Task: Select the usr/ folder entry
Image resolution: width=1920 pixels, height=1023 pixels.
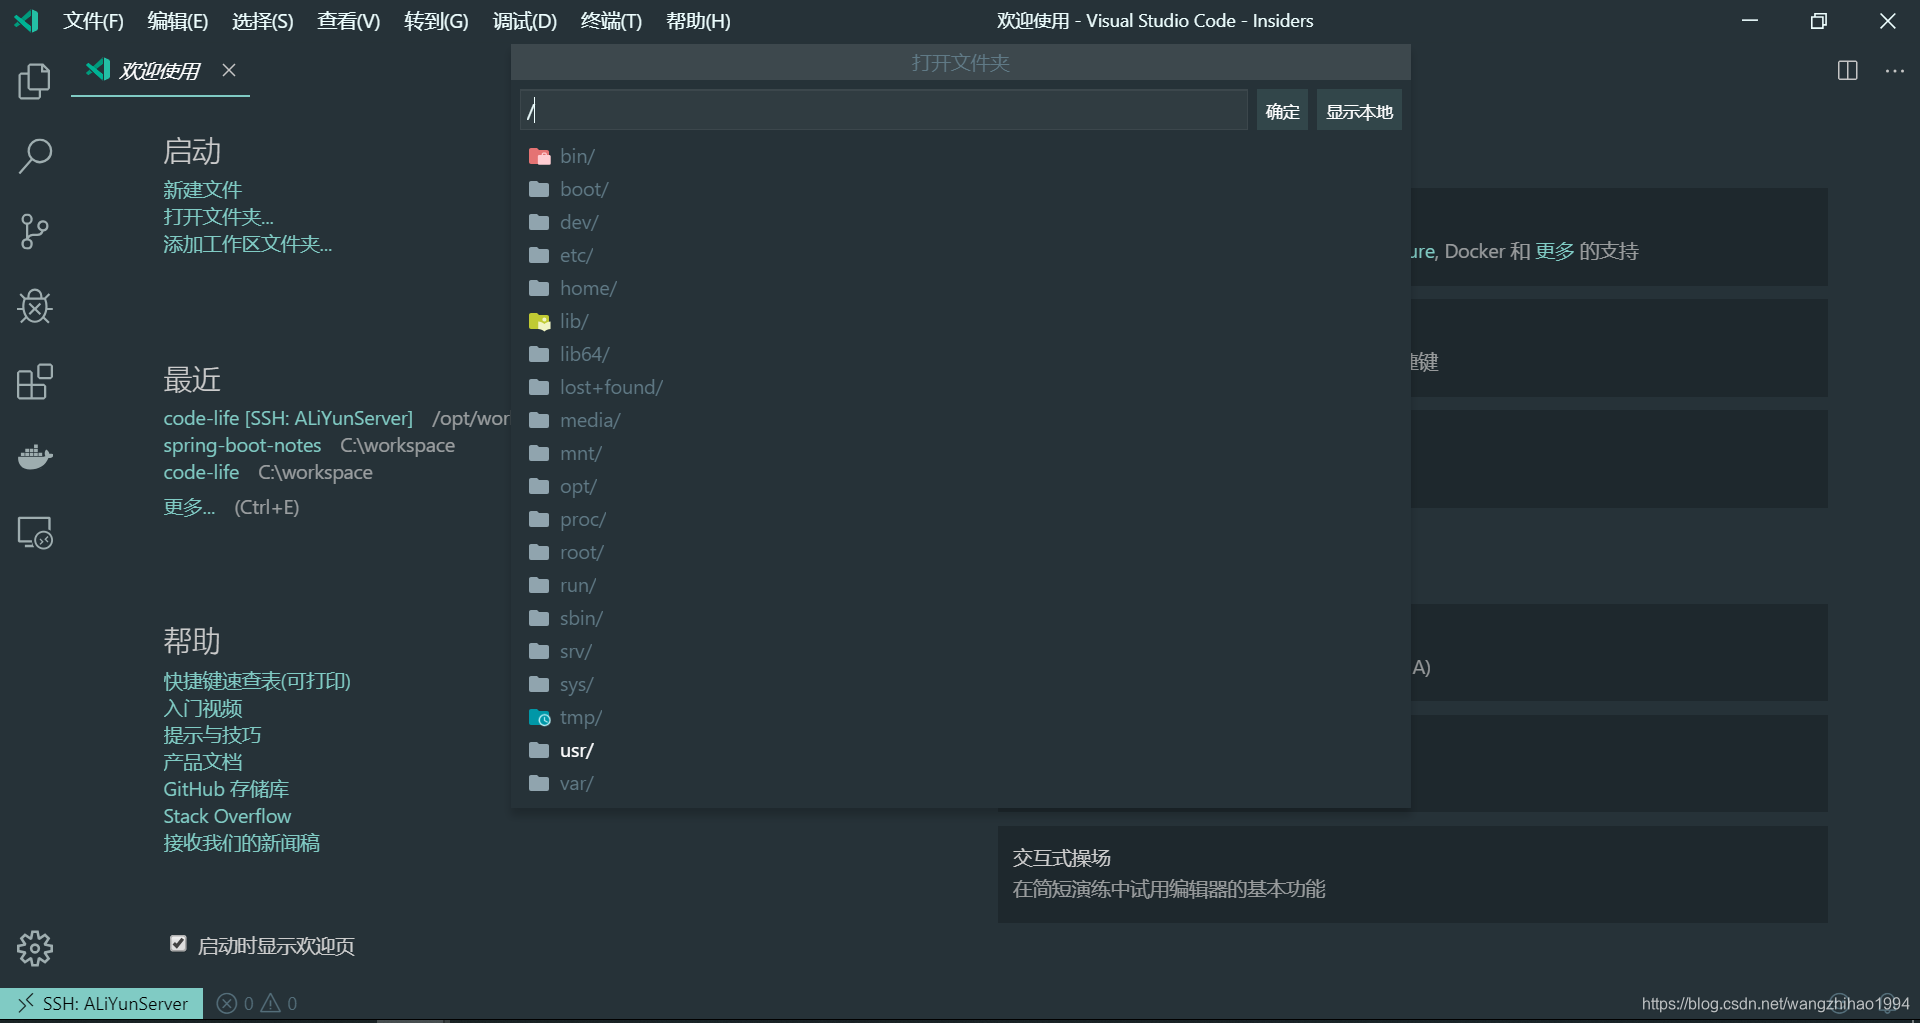Action: 960,750
